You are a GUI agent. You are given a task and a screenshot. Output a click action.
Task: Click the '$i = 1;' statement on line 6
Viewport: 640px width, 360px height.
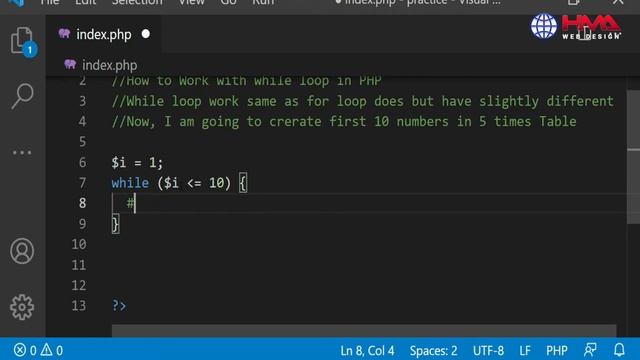click(137, 162)
